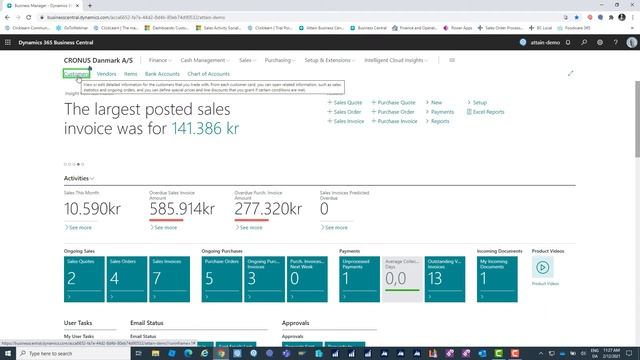
Task: Collapse the Activities section
Action: coord(79,178)
